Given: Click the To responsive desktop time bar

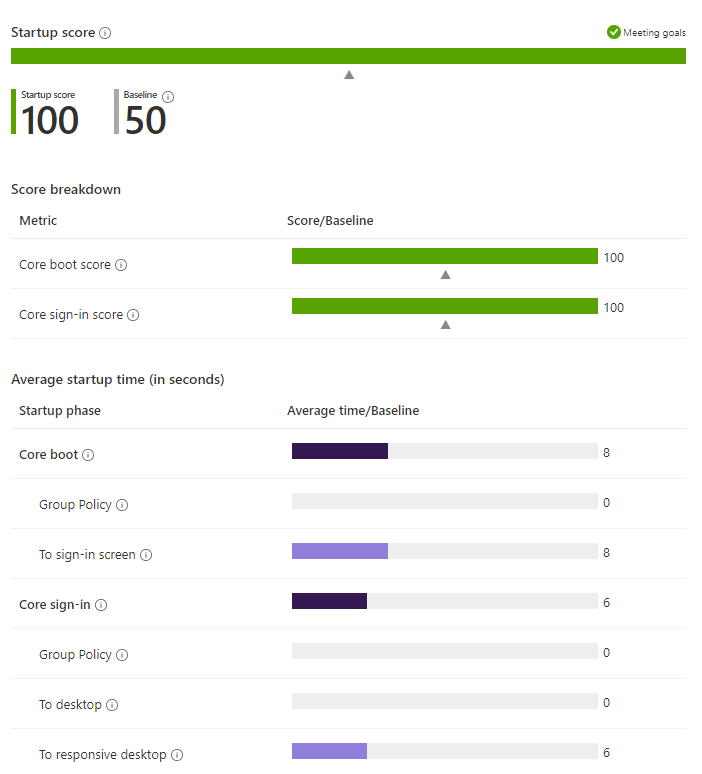Looking at the screenshot, I should [x=445, y=751].
